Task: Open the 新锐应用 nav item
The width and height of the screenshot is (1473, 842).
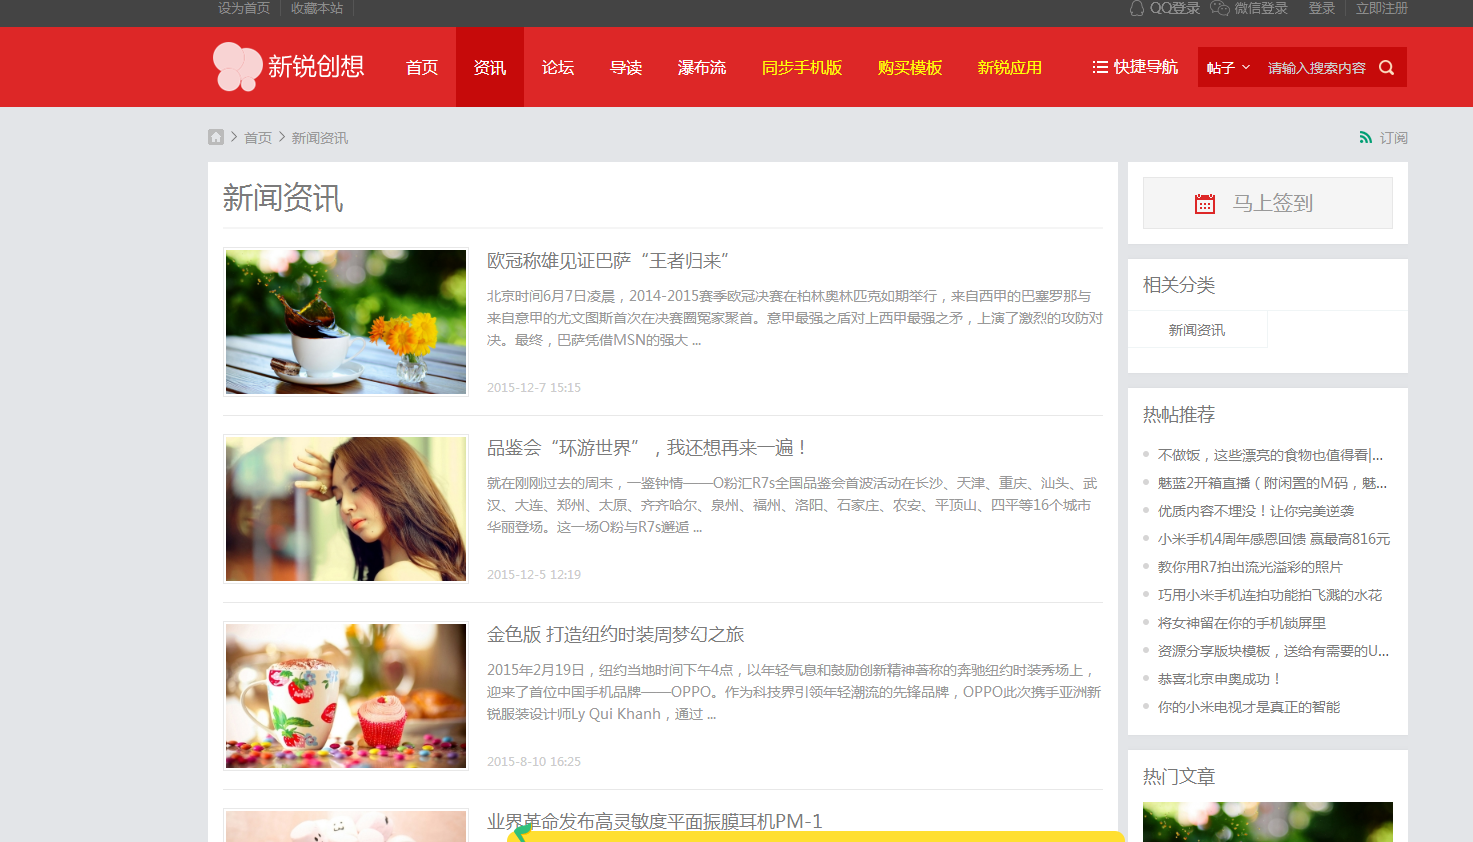Action: pyautogui.click(x=1010, y=67)
